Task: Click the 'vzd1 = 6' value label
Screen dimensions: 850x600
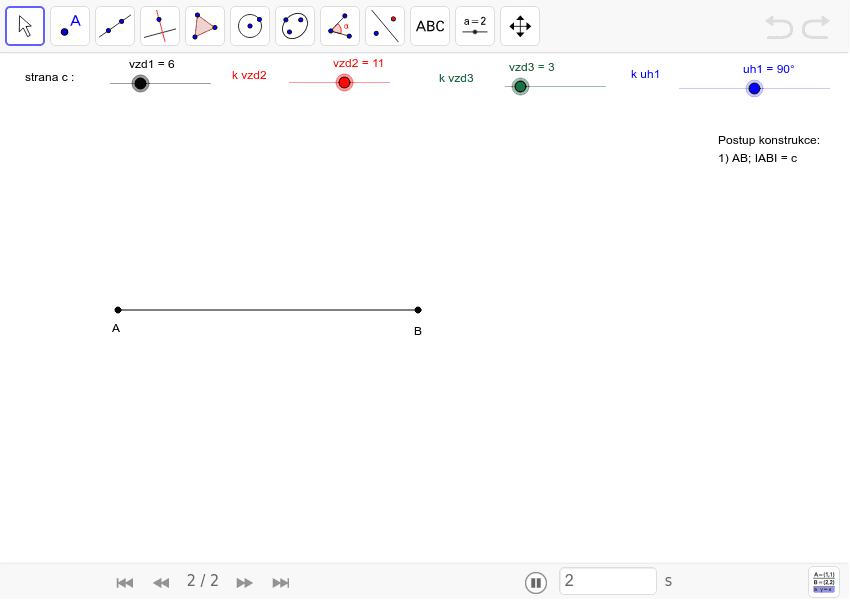Action: click(x=152, y=64)
